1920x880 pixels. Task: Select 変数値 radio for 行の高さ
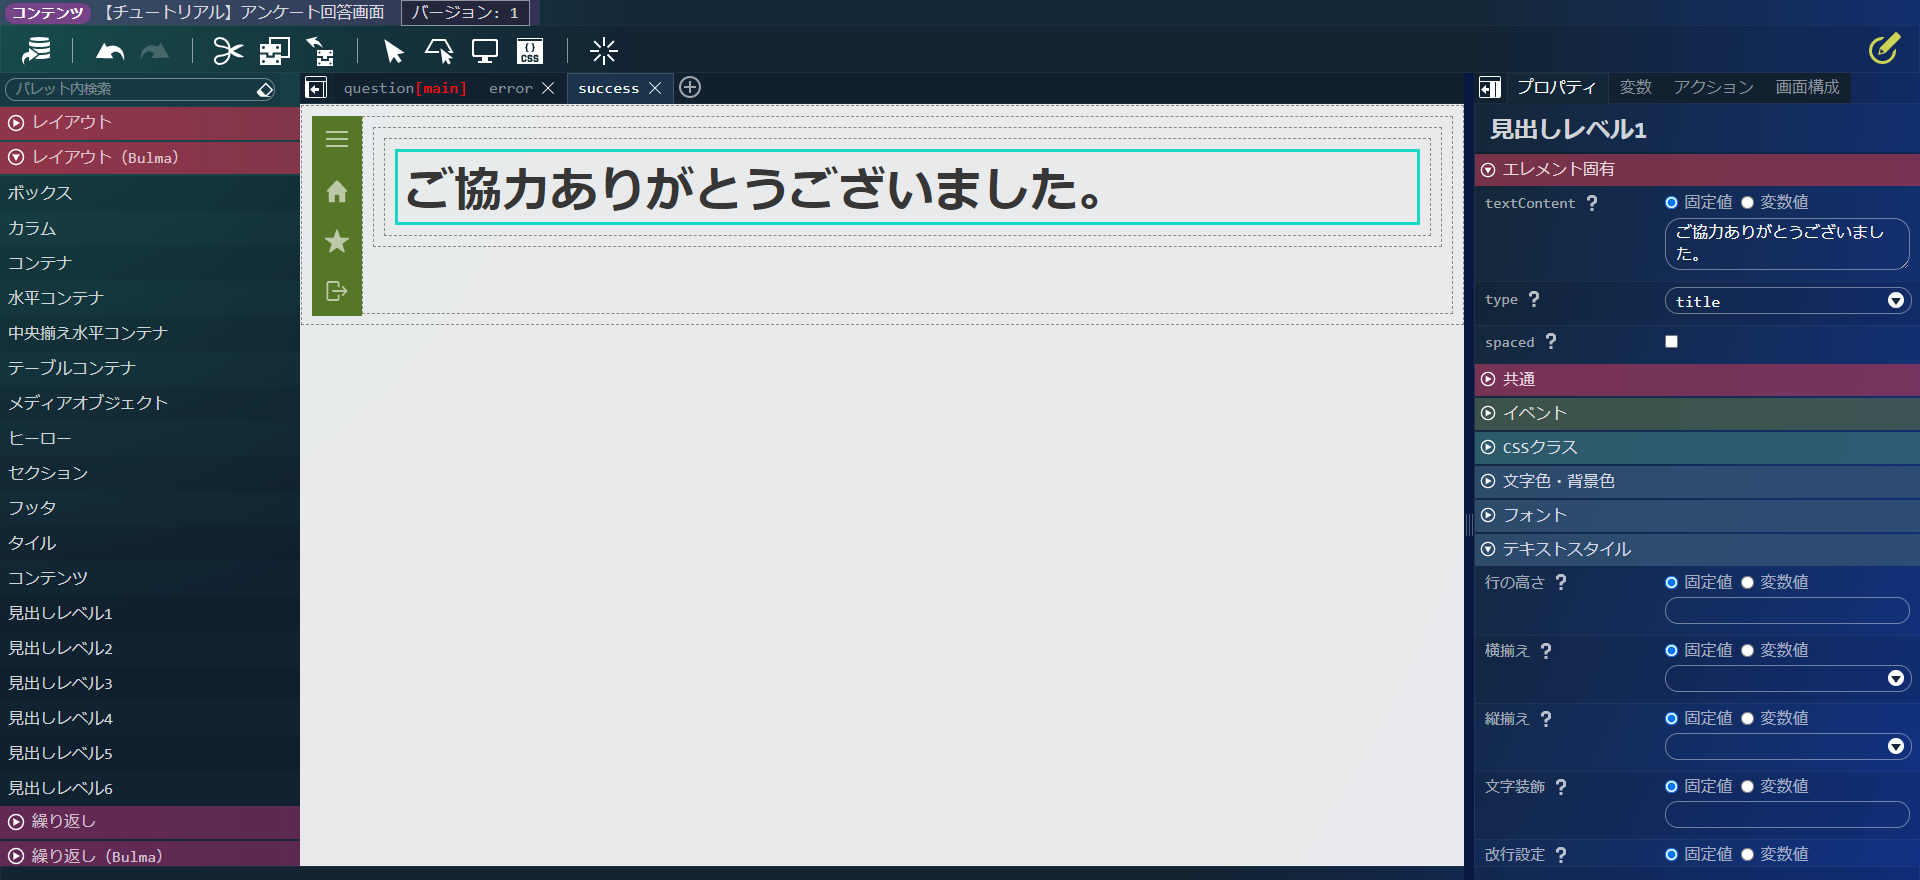(1747, 582)
